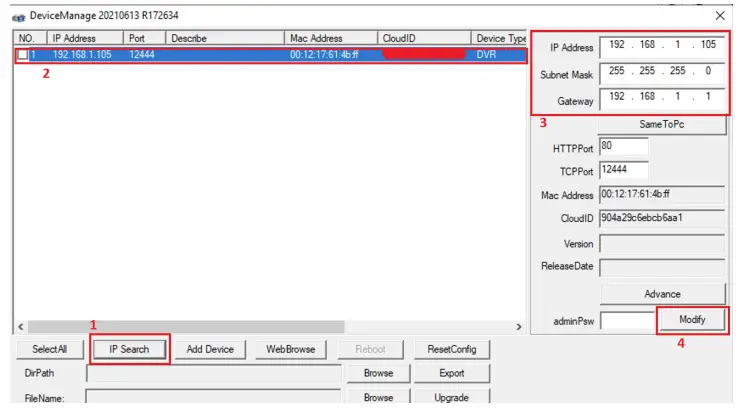Sort by the NO. column header
This screenshot has height=411, width=739.
(x=31, y=38)
